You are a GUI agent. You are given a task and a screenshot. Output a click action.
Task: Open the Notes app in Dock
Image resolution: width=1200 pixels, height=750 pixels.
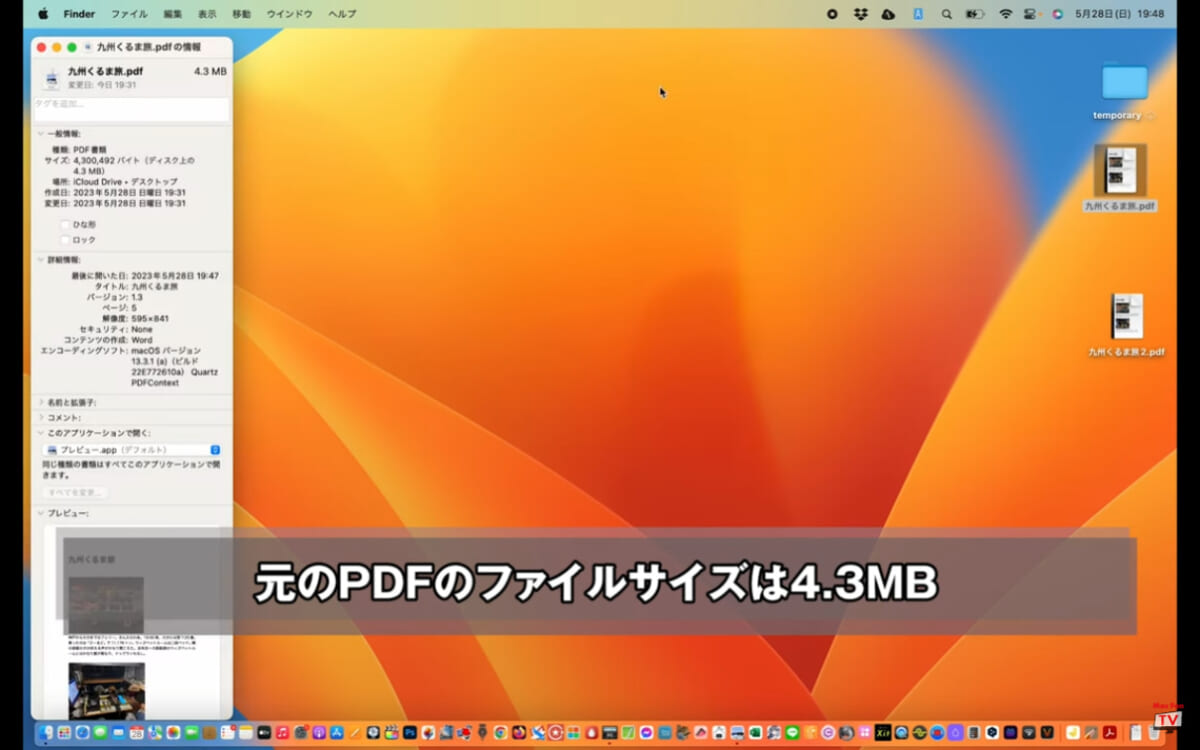click(246, 733)
